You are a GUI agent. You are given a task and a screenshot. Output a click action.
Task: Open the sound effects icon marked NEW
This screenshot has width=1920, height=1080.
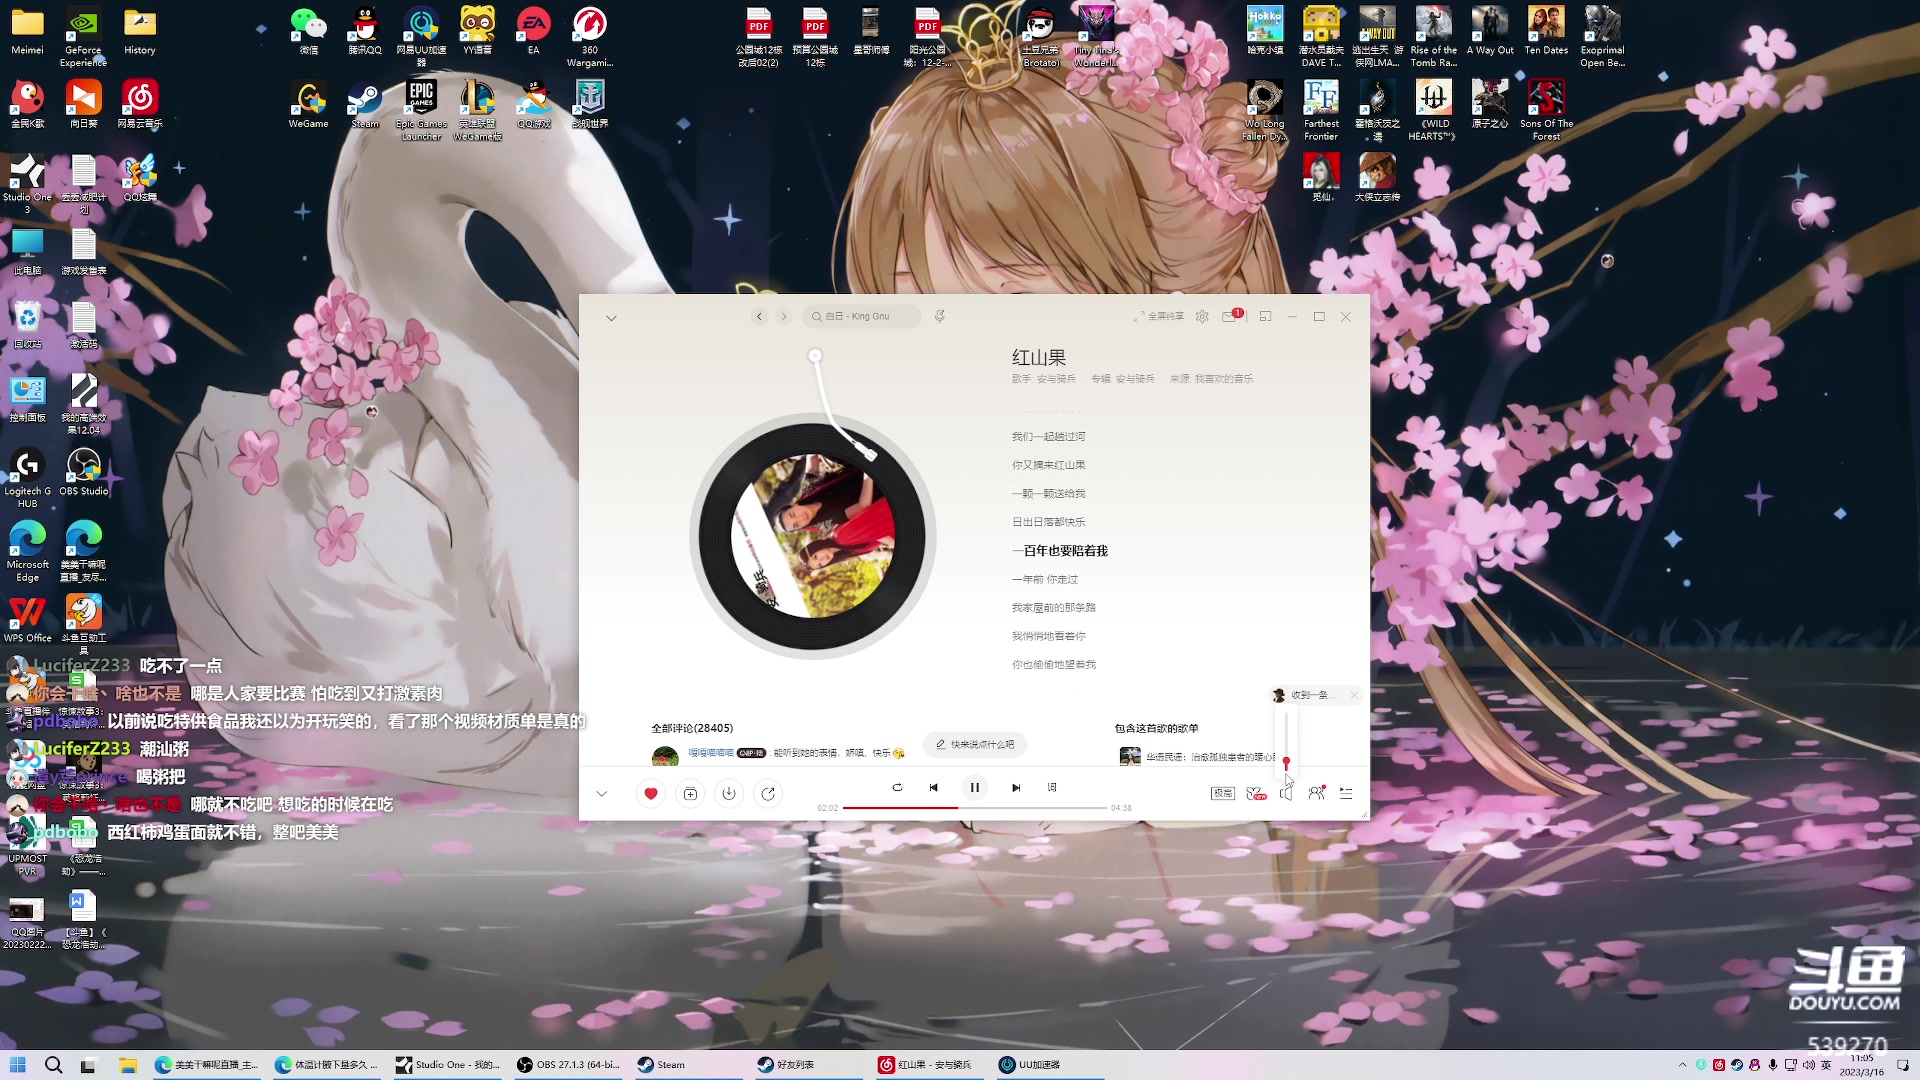pyautogui.click(x=1256, y=793)
